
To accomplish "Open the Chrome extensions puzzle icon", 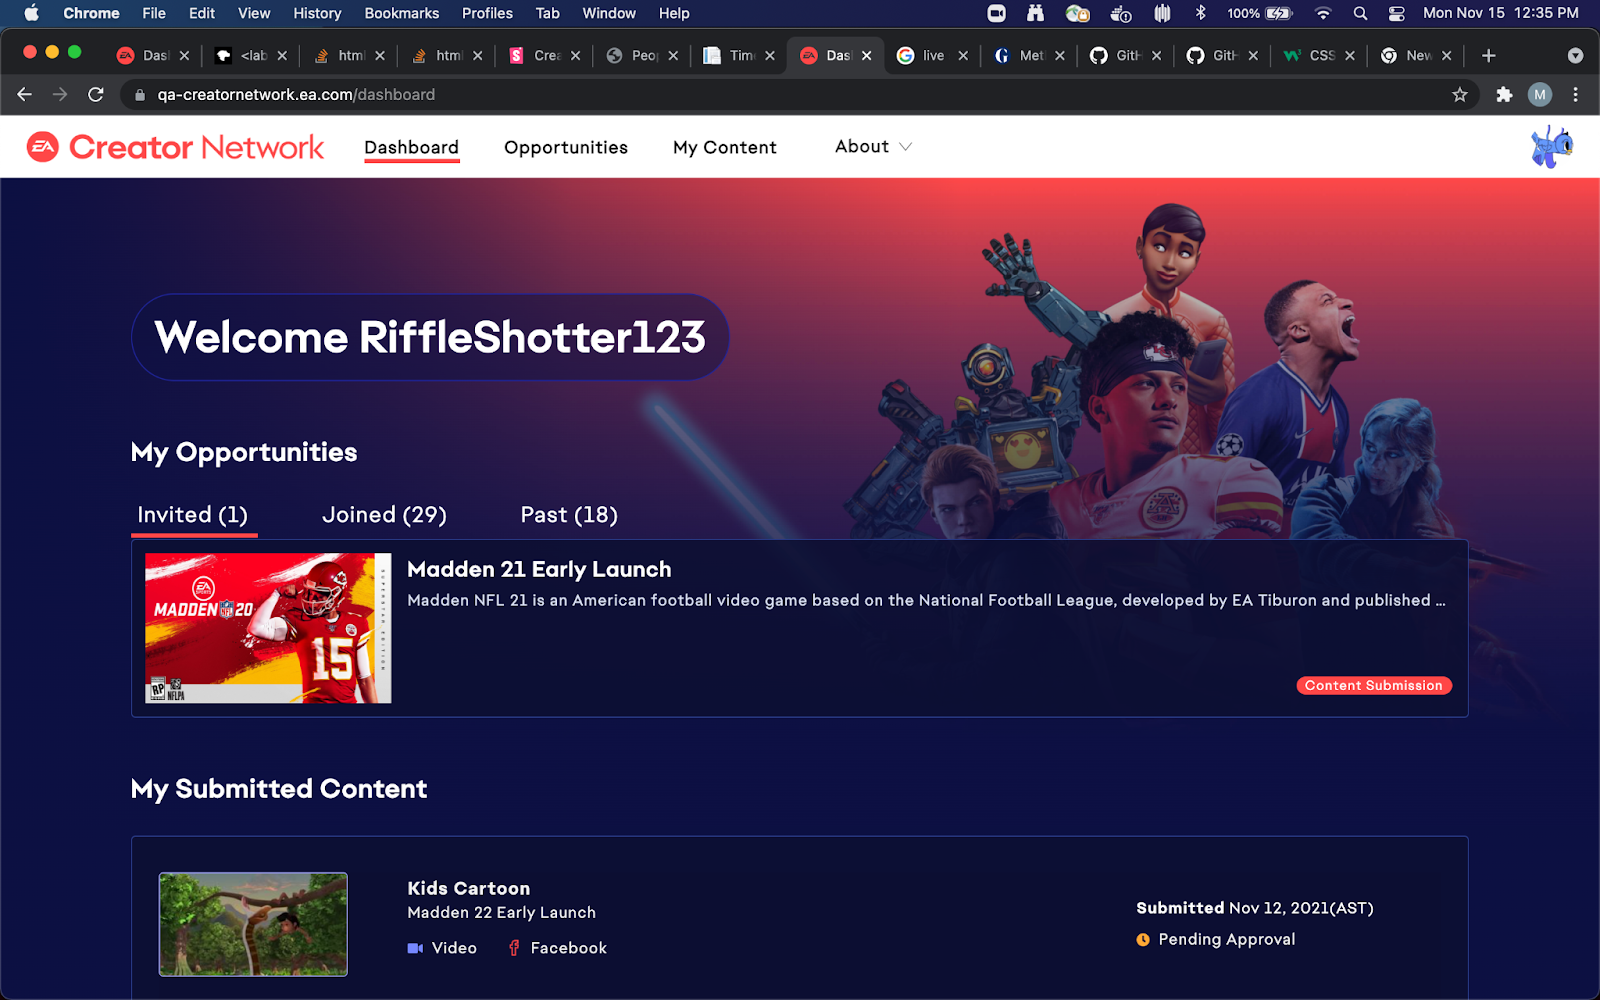I will [1504, 94].
